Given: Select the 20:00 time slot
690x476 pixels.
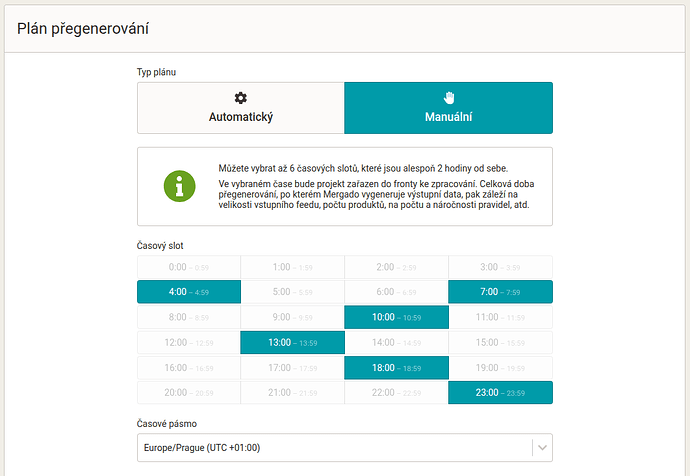Looking at the screenshot, I should point(189,392).
